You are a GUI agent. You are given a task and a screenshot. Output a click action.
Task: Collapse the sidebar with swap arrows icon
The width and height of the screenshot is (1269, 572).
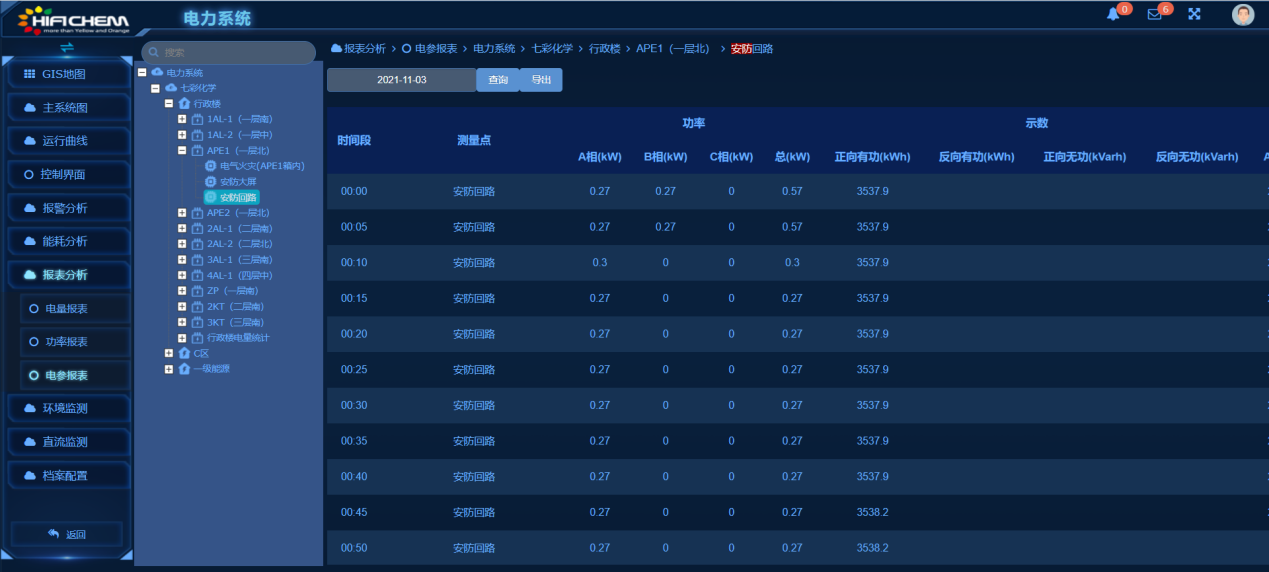tap(67, 48)
